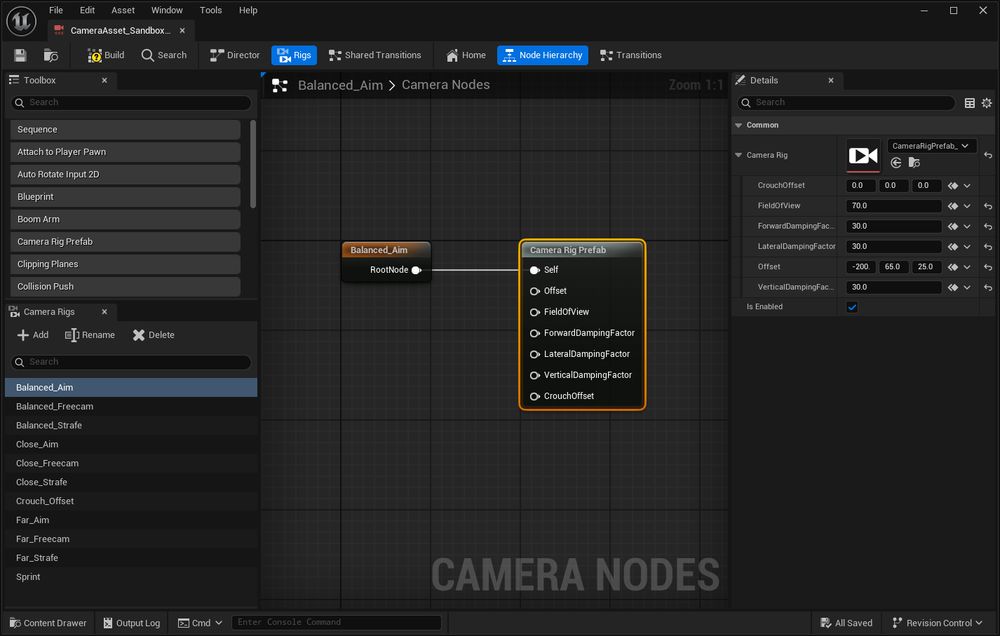Open the Offset parameter dropdown arrow
The width and height of the screenshot is (1000, 636).
click(967, 267)
